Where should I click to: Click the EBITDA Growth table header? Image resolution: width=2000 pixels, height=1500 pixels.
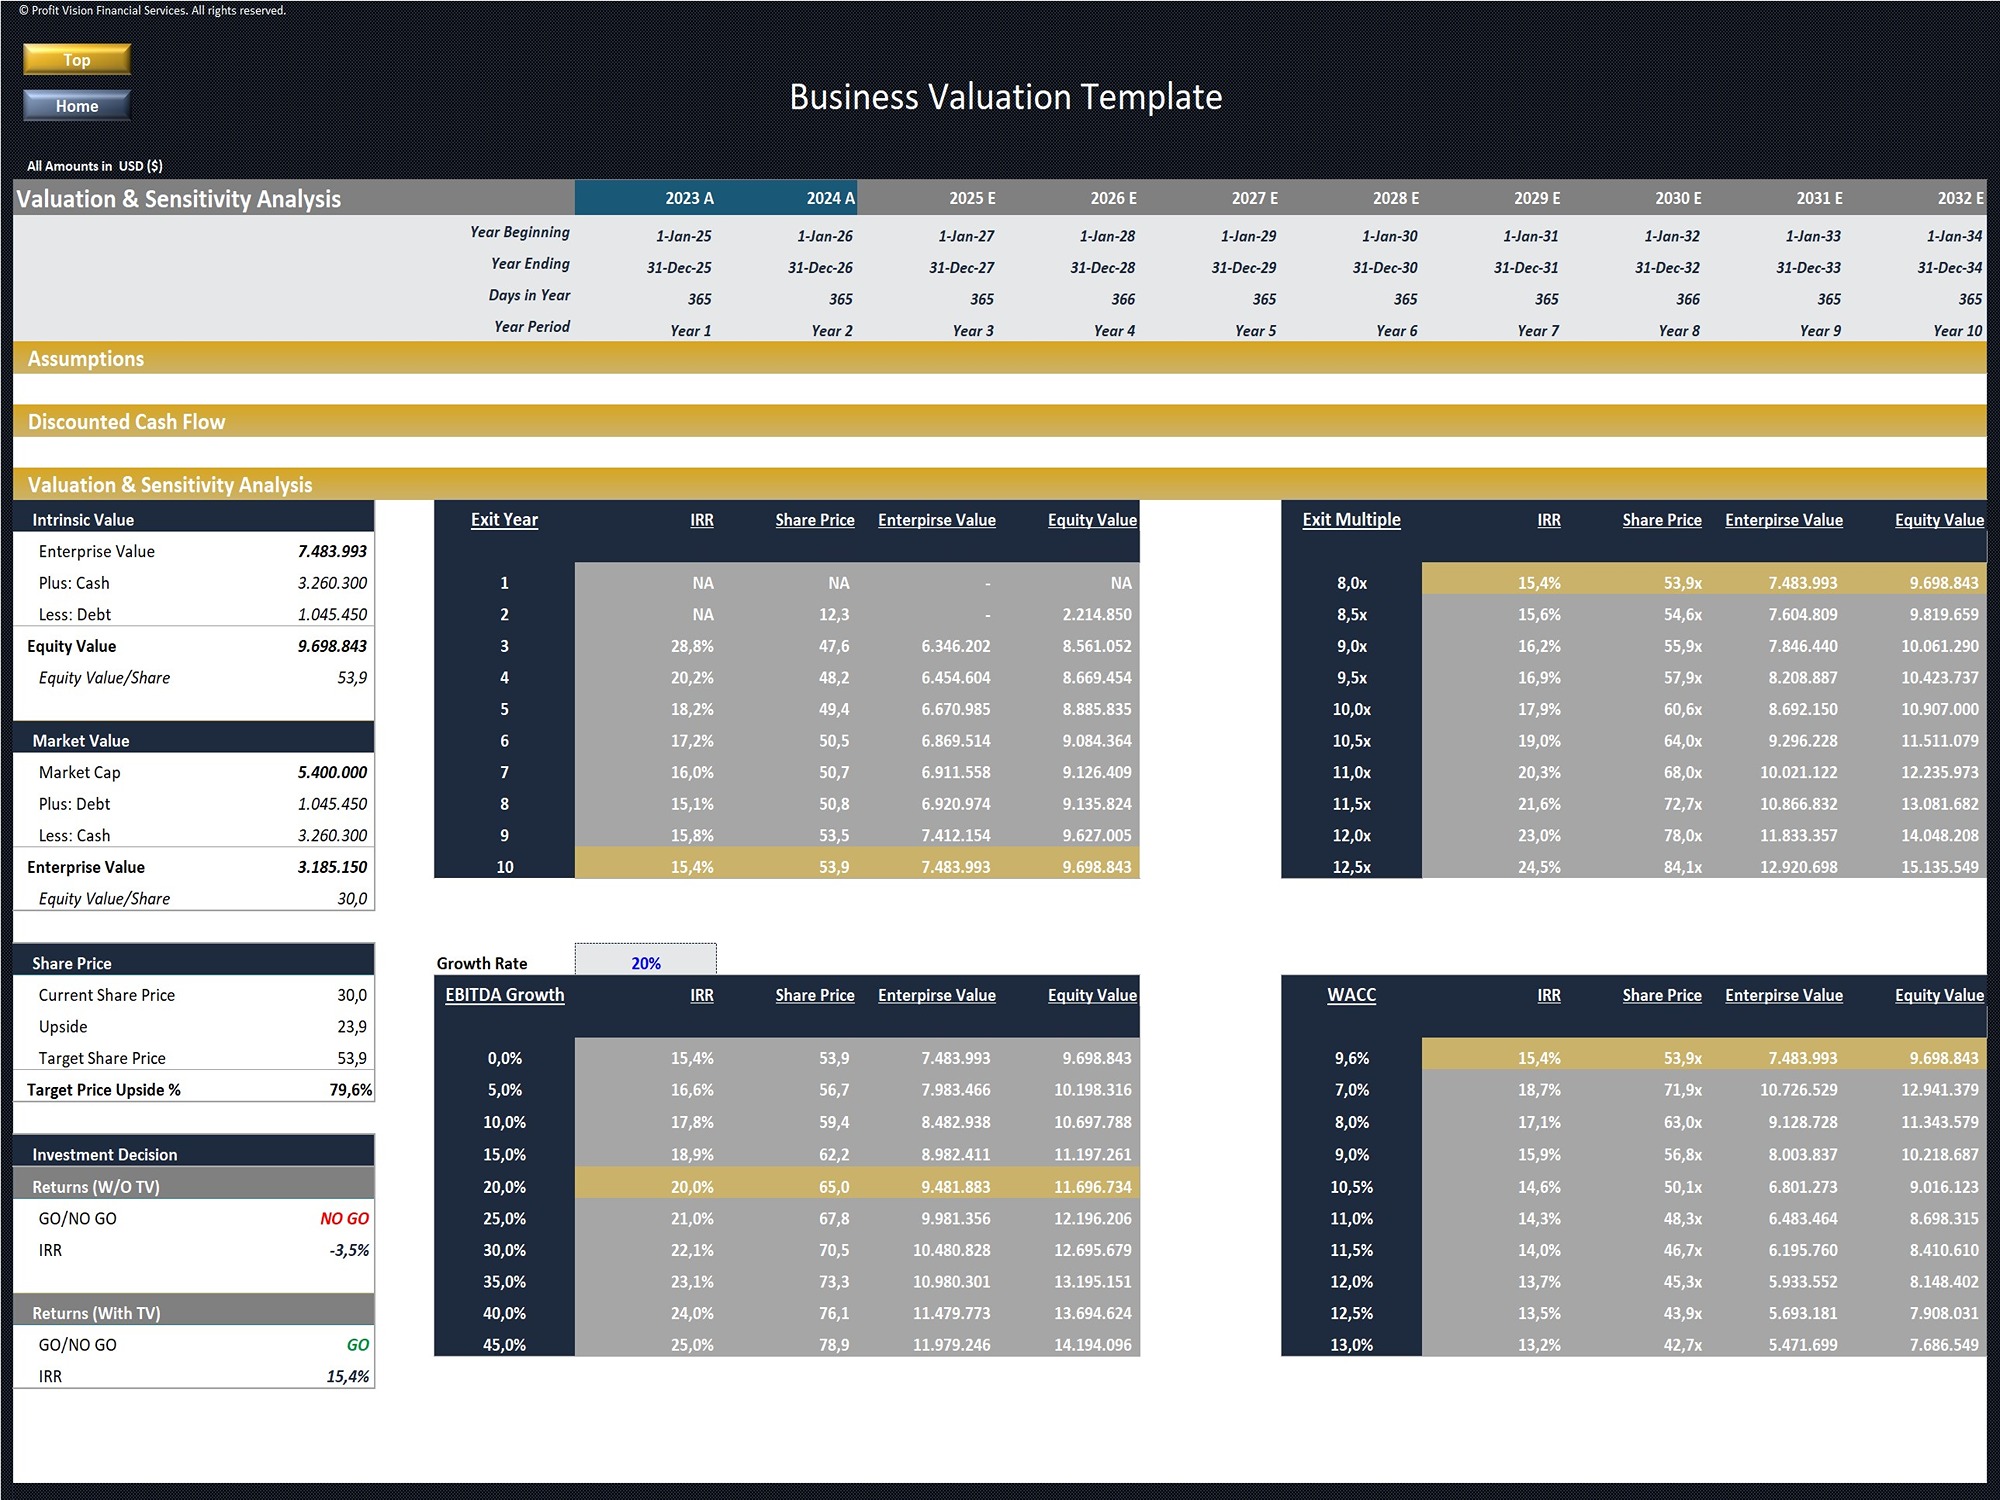504,995
